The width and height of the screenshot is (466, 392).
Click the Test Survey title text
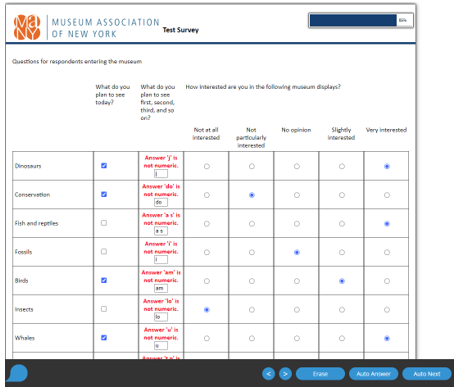pyautogui.click(x=181, y=30)
